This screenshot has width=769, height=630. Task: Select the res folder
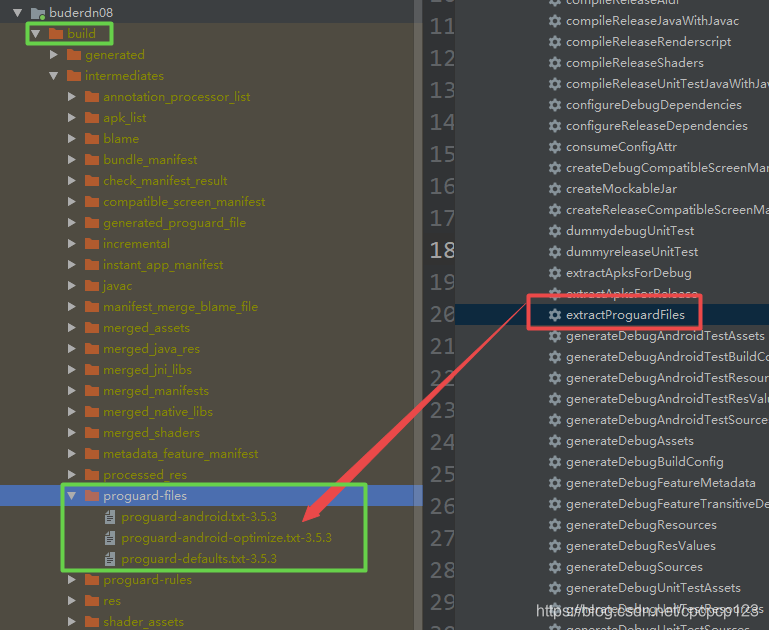(111, 601)
